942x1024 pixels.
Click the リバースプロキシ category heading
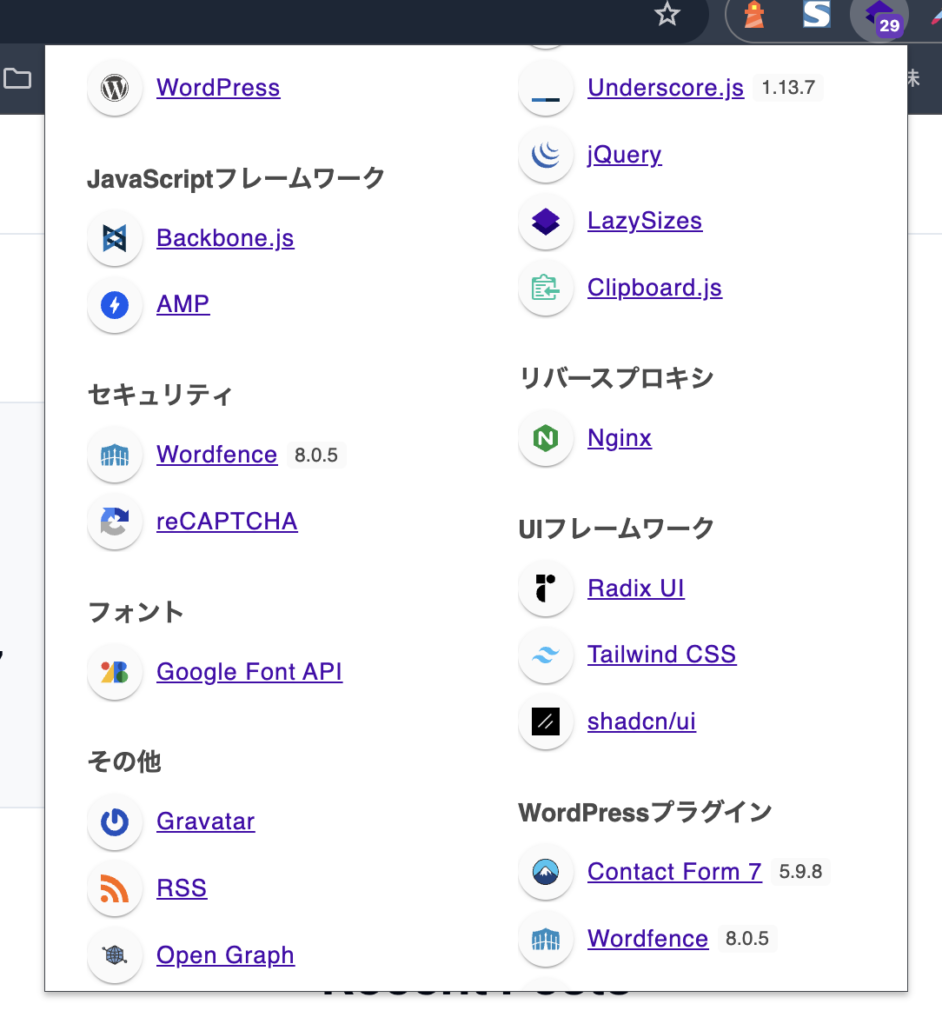616,378
